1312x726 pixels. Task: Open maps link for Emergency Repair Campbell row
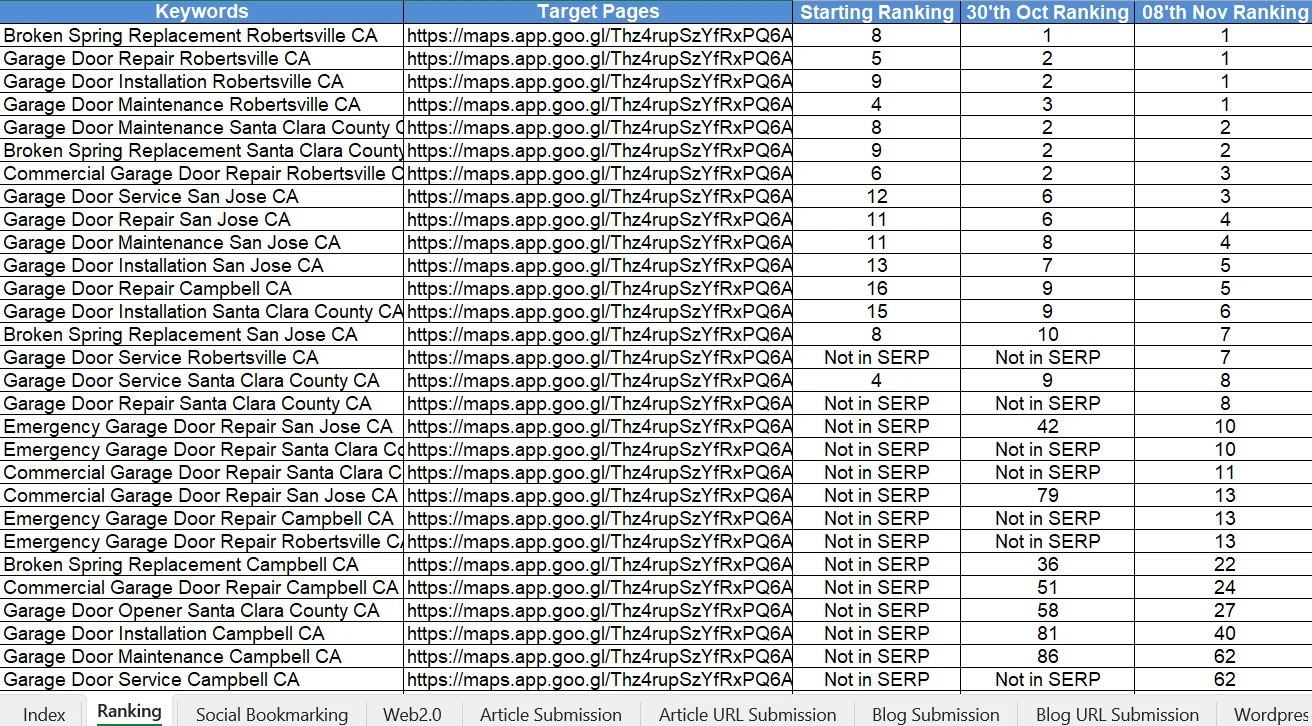(599, 518)
